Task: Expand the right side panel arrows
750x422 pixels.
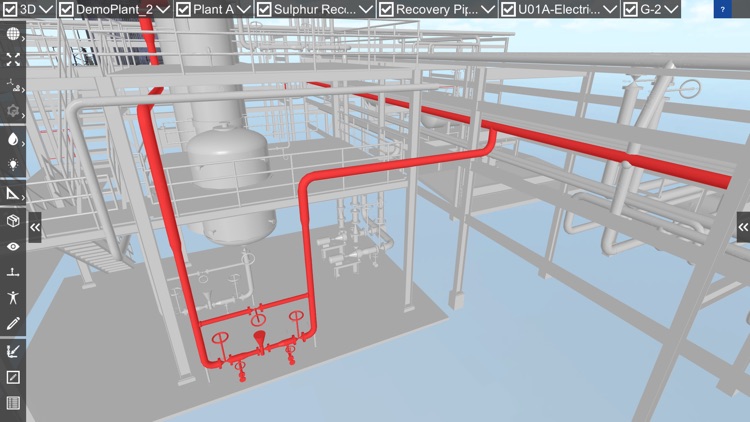Action: click(743, 227)
